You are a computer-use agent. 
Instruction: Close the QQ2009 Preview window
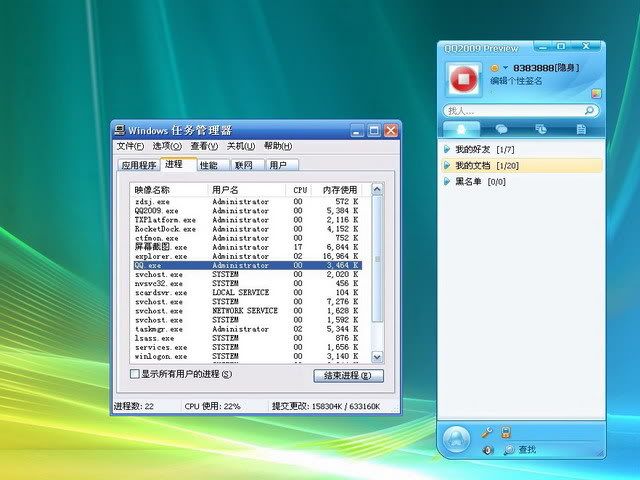(586, 46)
